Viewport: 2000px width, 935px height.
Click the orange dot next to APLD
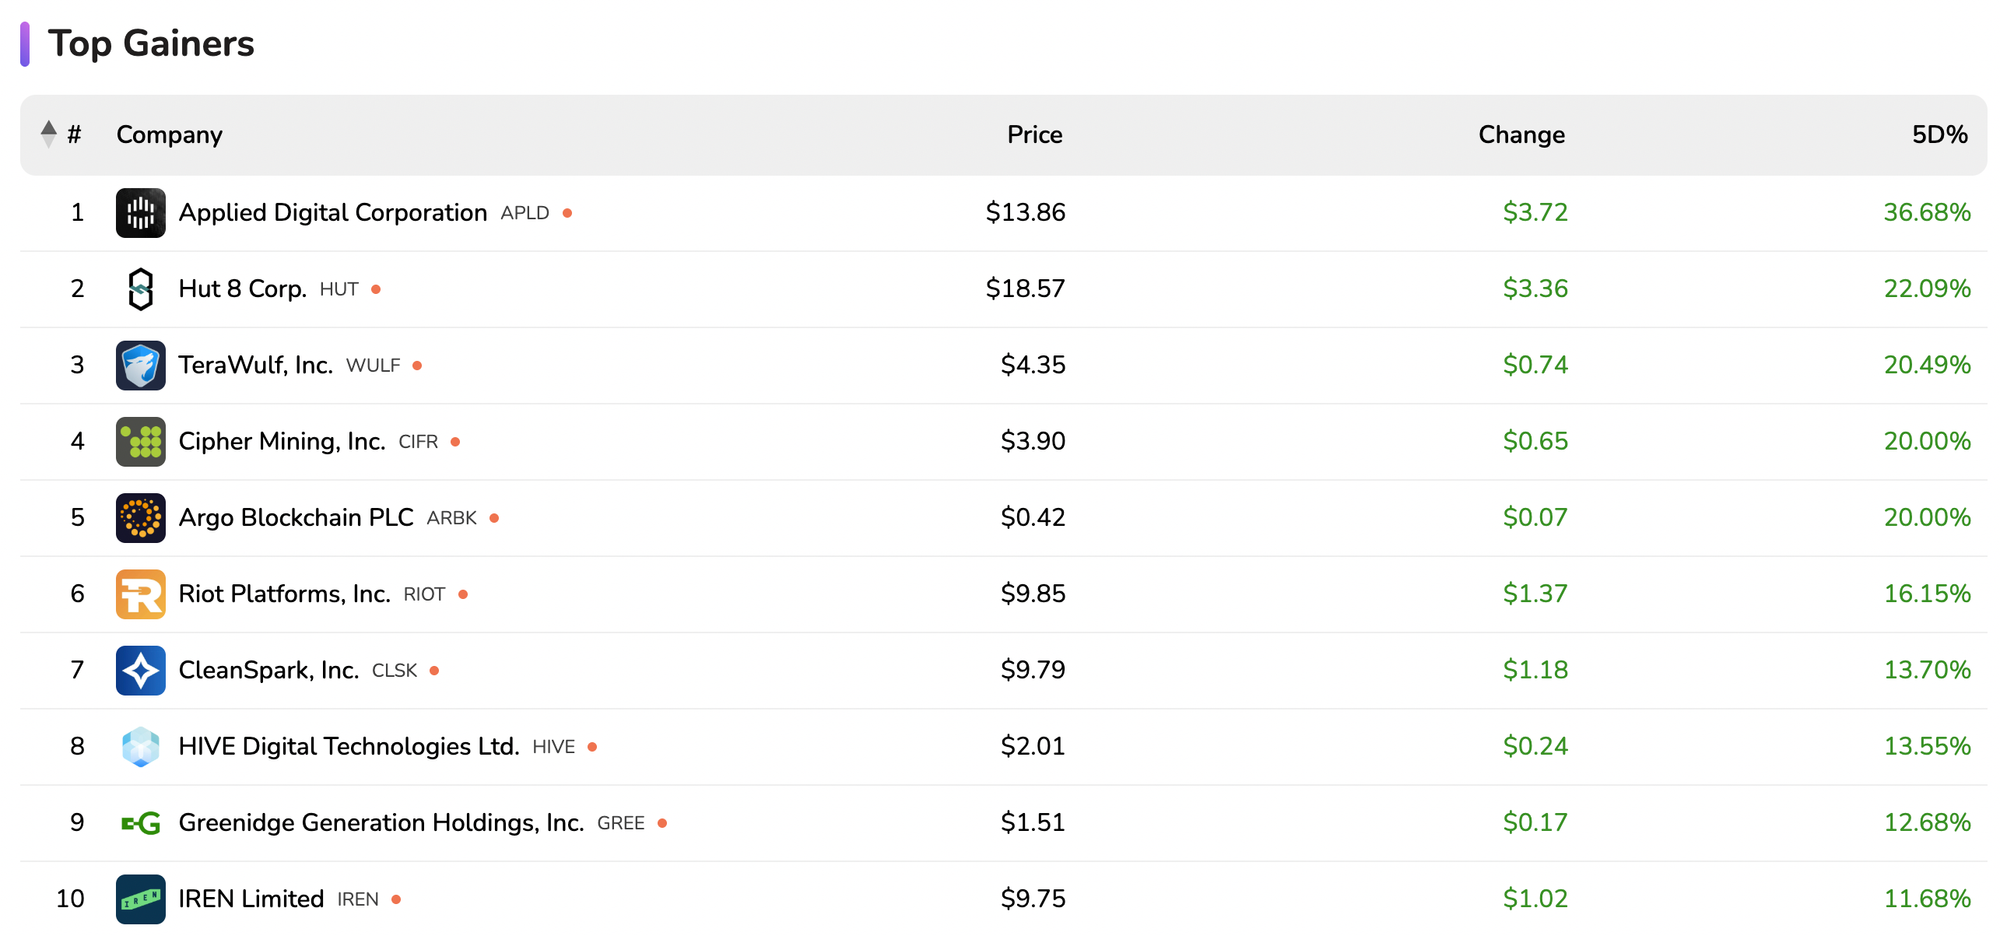tap(567, 213)
